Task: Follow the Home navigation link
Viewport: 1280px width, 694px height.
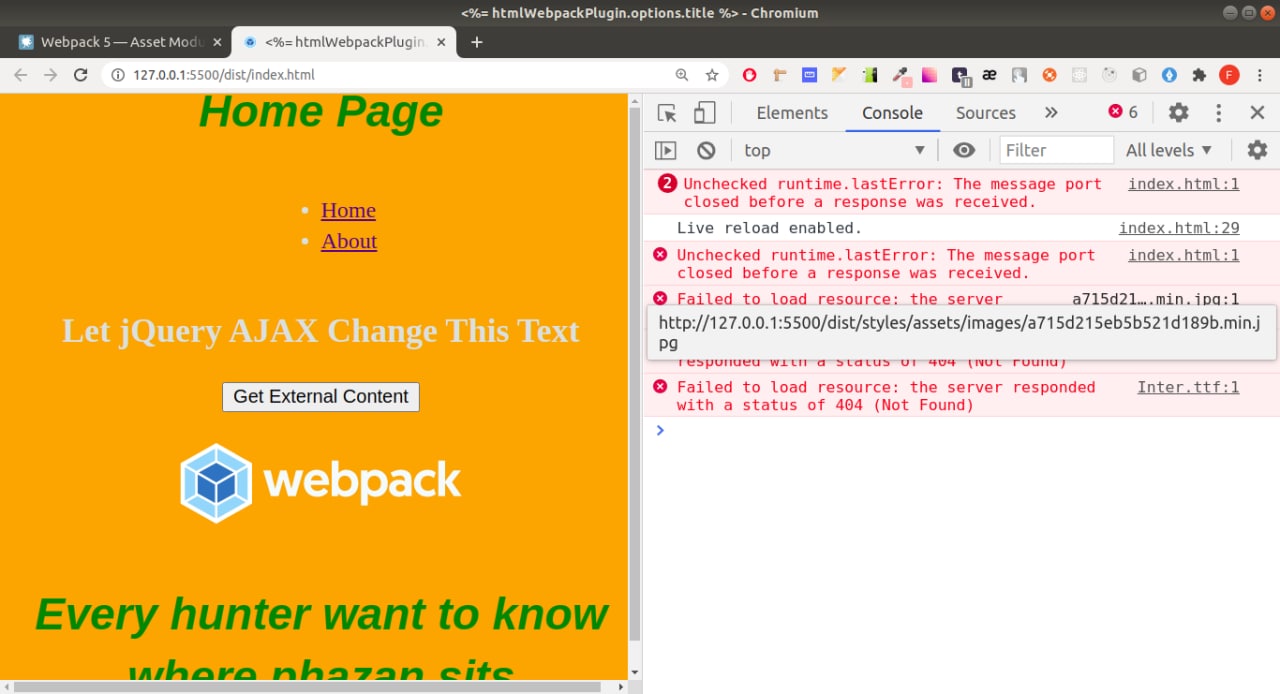Action: (348, 210)
